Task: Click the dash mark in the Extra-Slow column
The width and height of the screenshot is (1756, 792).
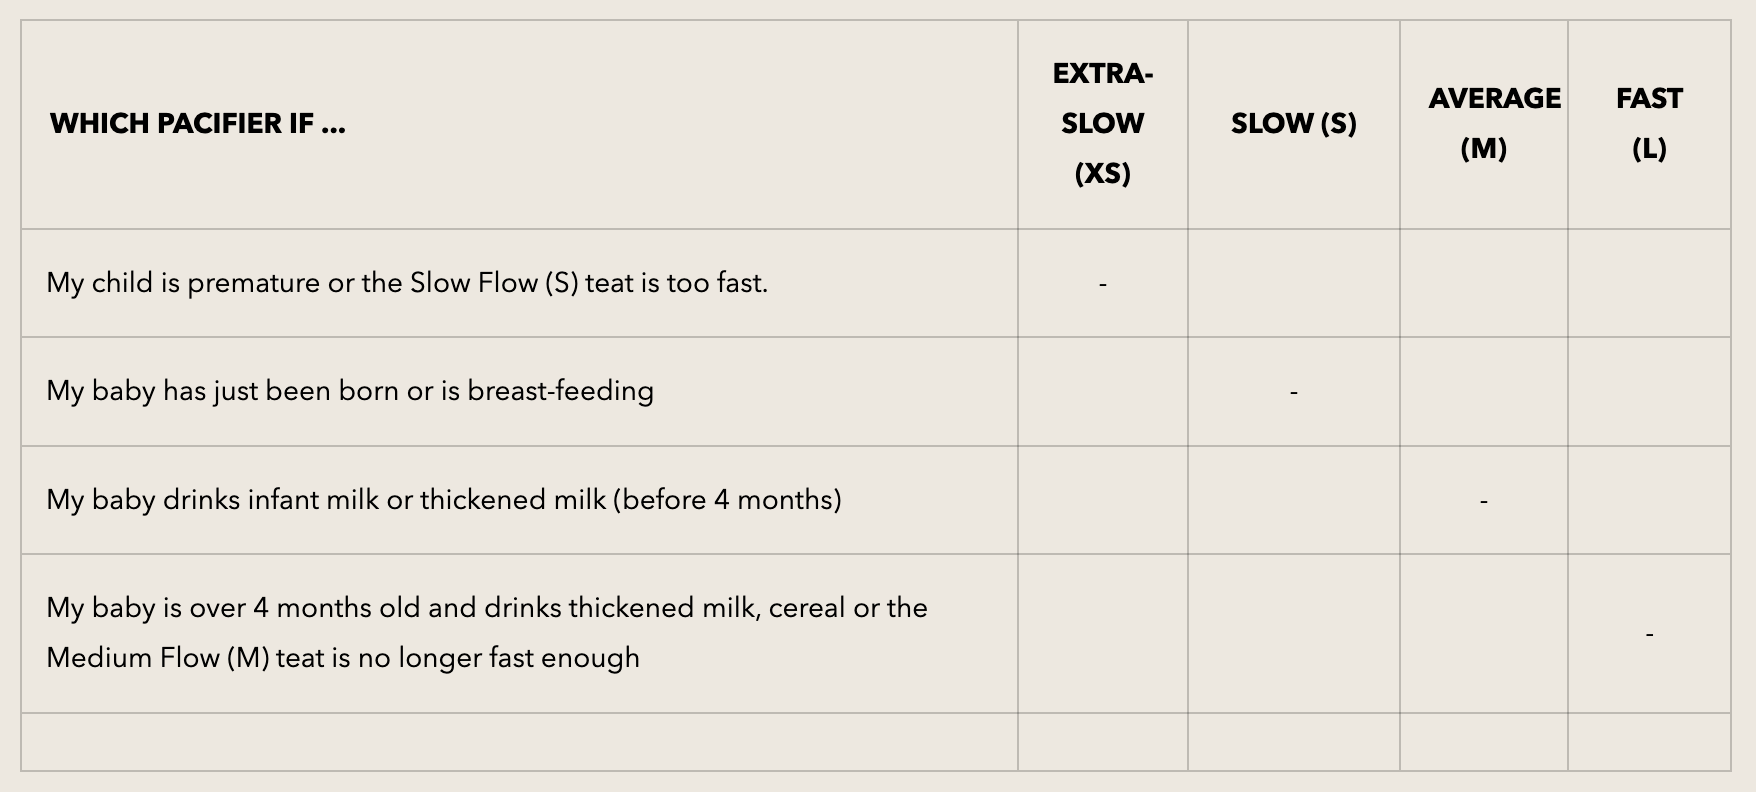Action: [x=1102, y=285]
